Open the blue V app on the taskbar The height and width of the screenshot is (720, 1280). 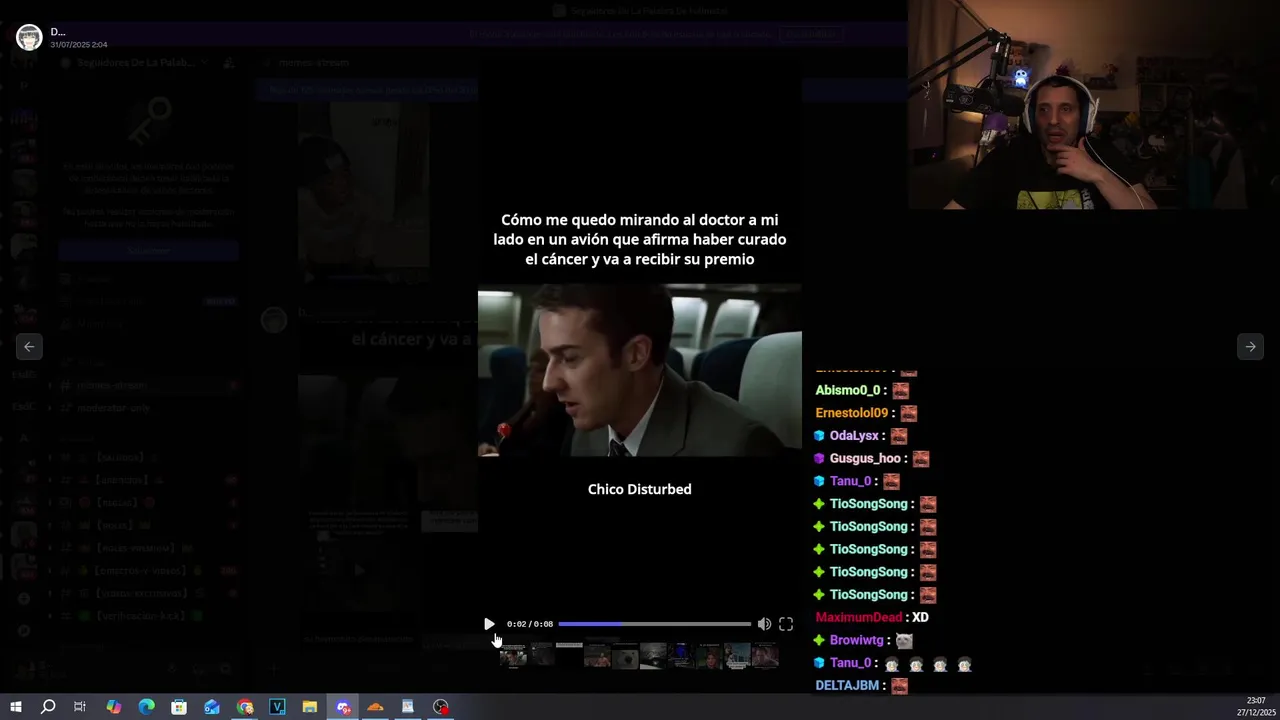(x=277, y=707)
